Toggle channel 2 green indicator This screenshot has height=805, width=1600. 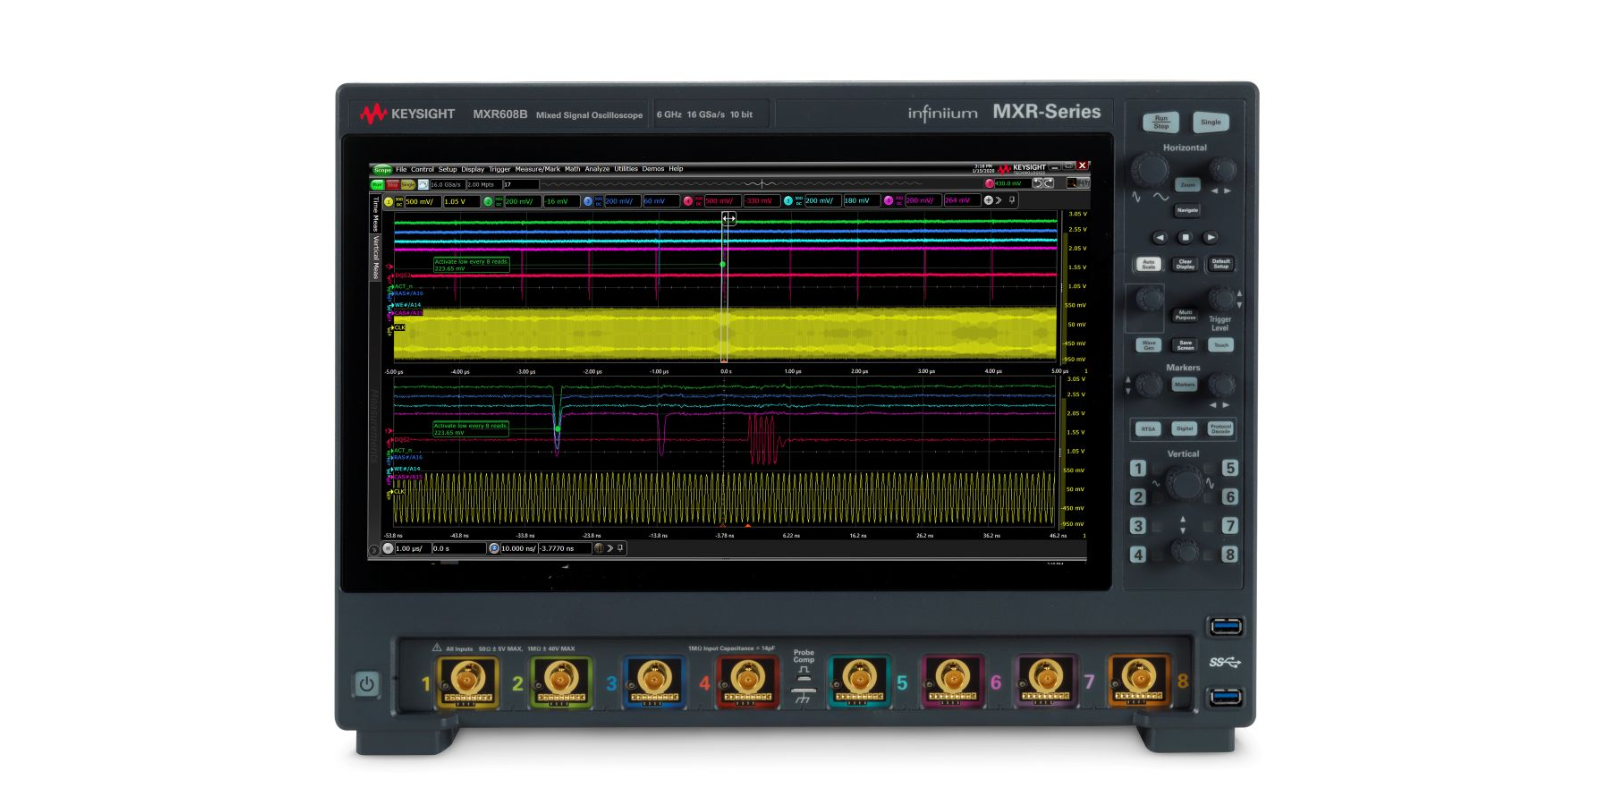click(488, 201)
